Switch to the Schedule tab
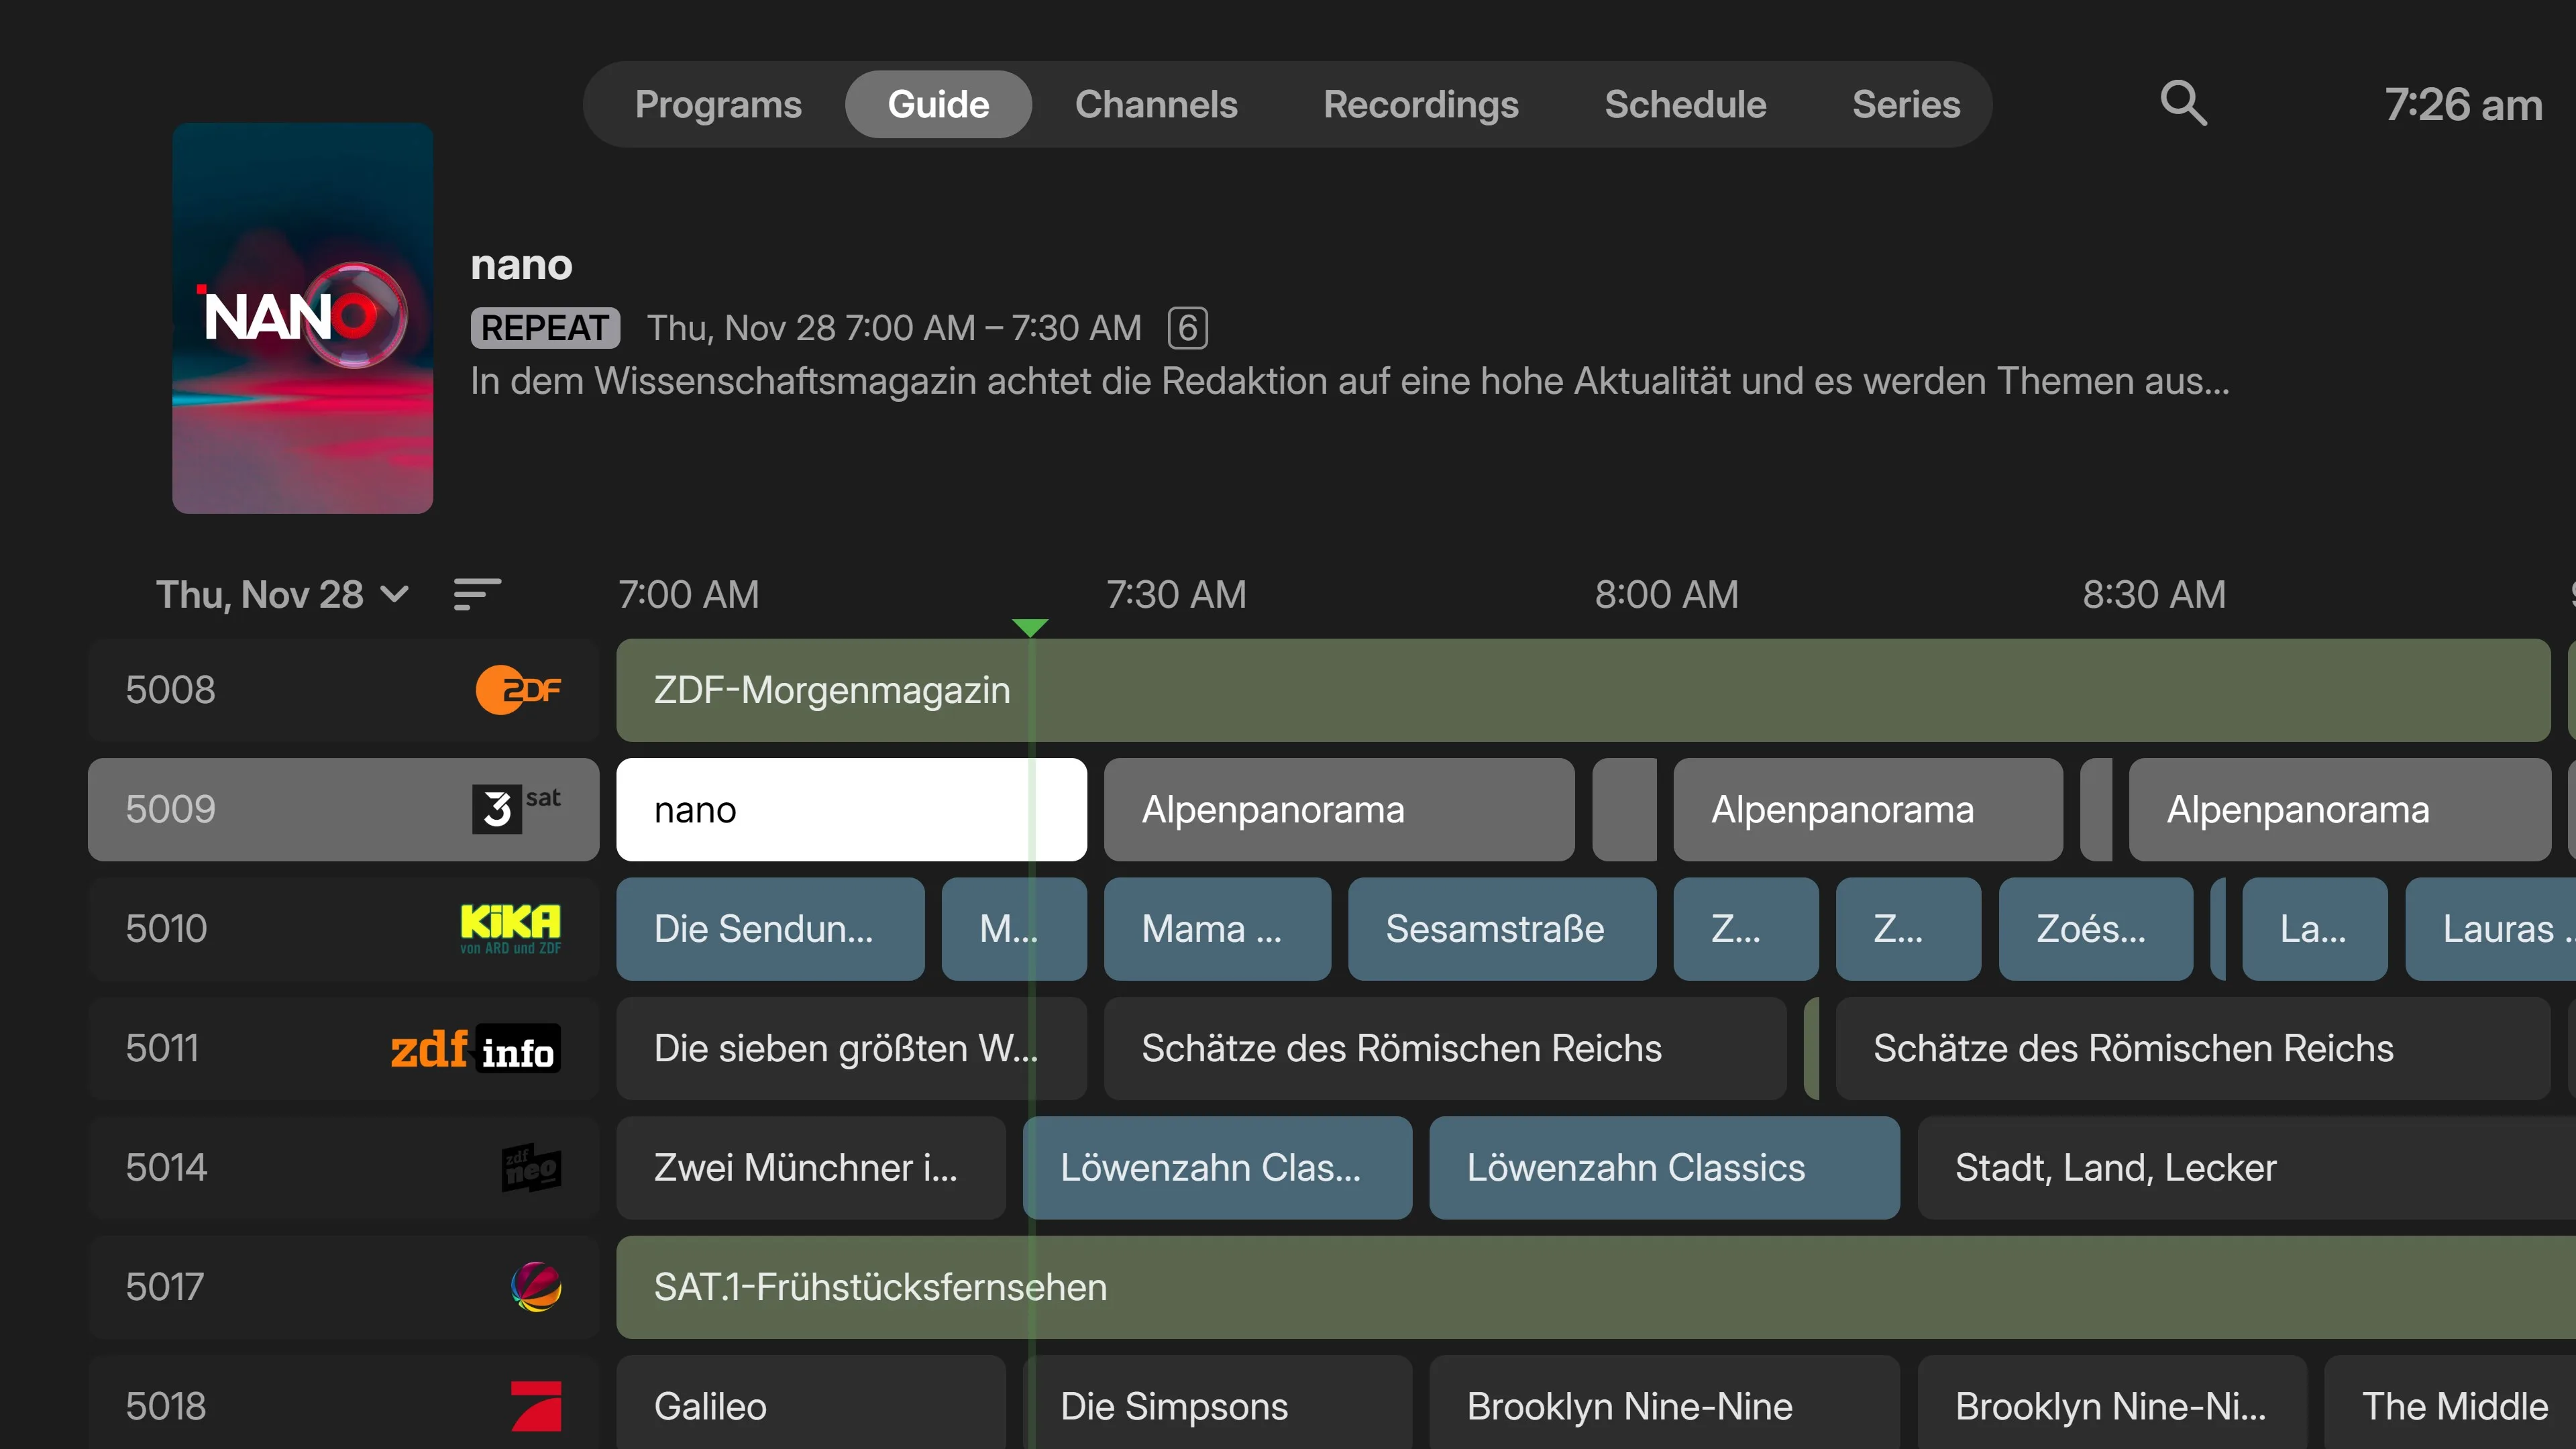2576x1449 pixels. pos(1685,104)
